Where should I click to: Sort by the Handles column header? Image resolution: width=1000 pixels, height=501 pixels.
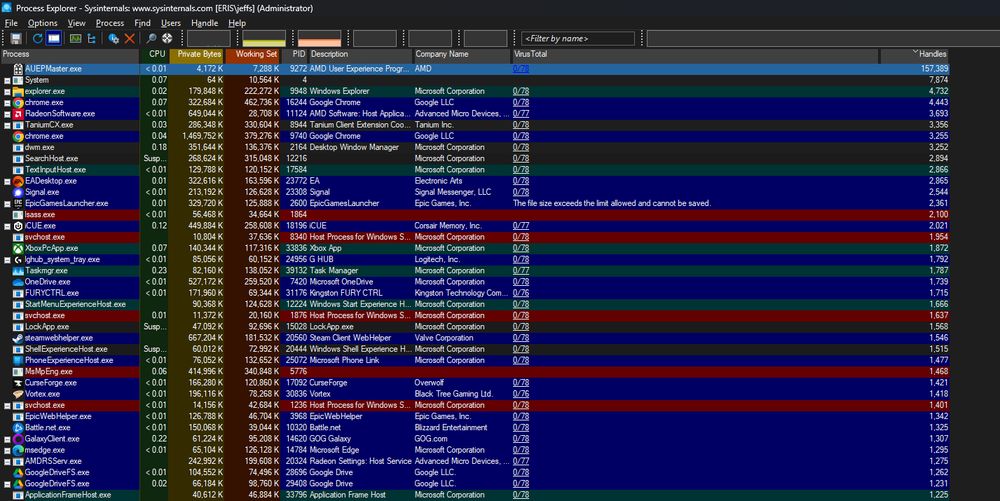914,54
